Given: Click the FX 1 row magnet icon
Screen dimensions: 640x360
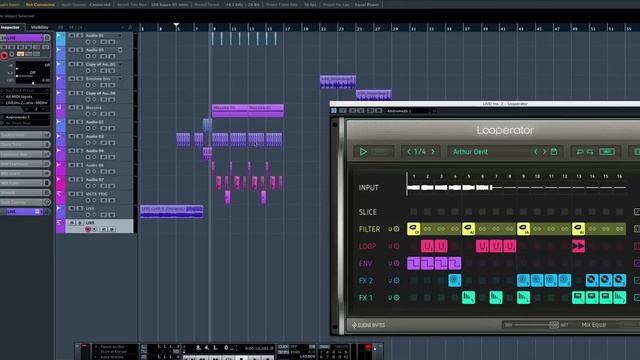Looking at the screenshot, I should [390, 298].
